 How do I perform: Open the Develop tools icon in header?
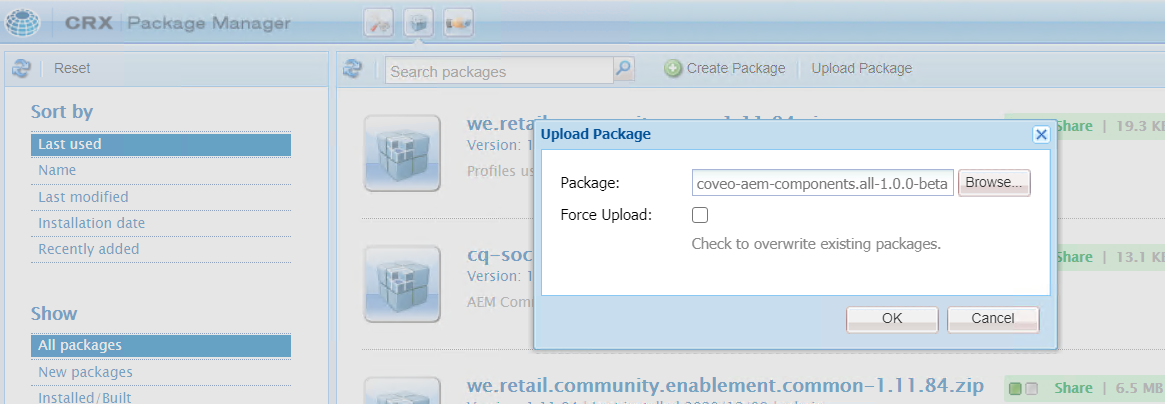point(379,24)
